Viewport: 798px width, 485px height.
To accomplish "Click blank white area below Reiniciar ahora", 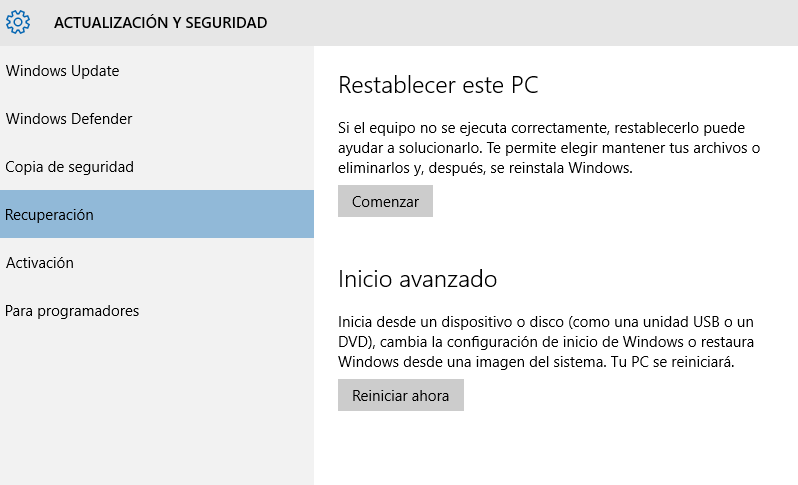I will [555, 445].
